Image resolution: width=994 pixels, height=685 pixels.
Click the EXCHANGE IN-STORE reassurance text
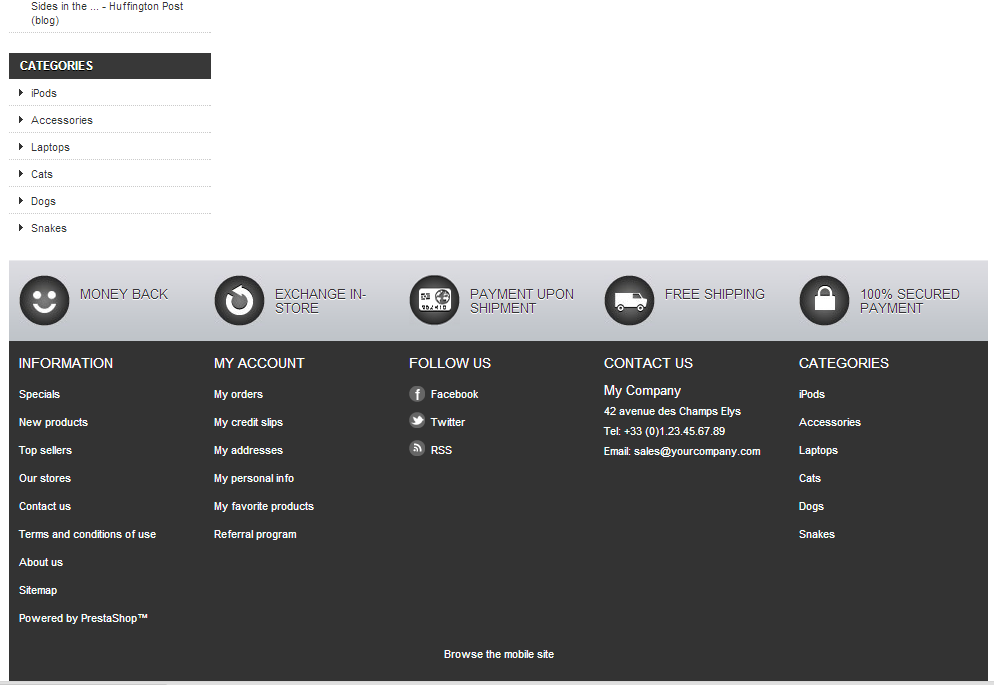point(320,301)
